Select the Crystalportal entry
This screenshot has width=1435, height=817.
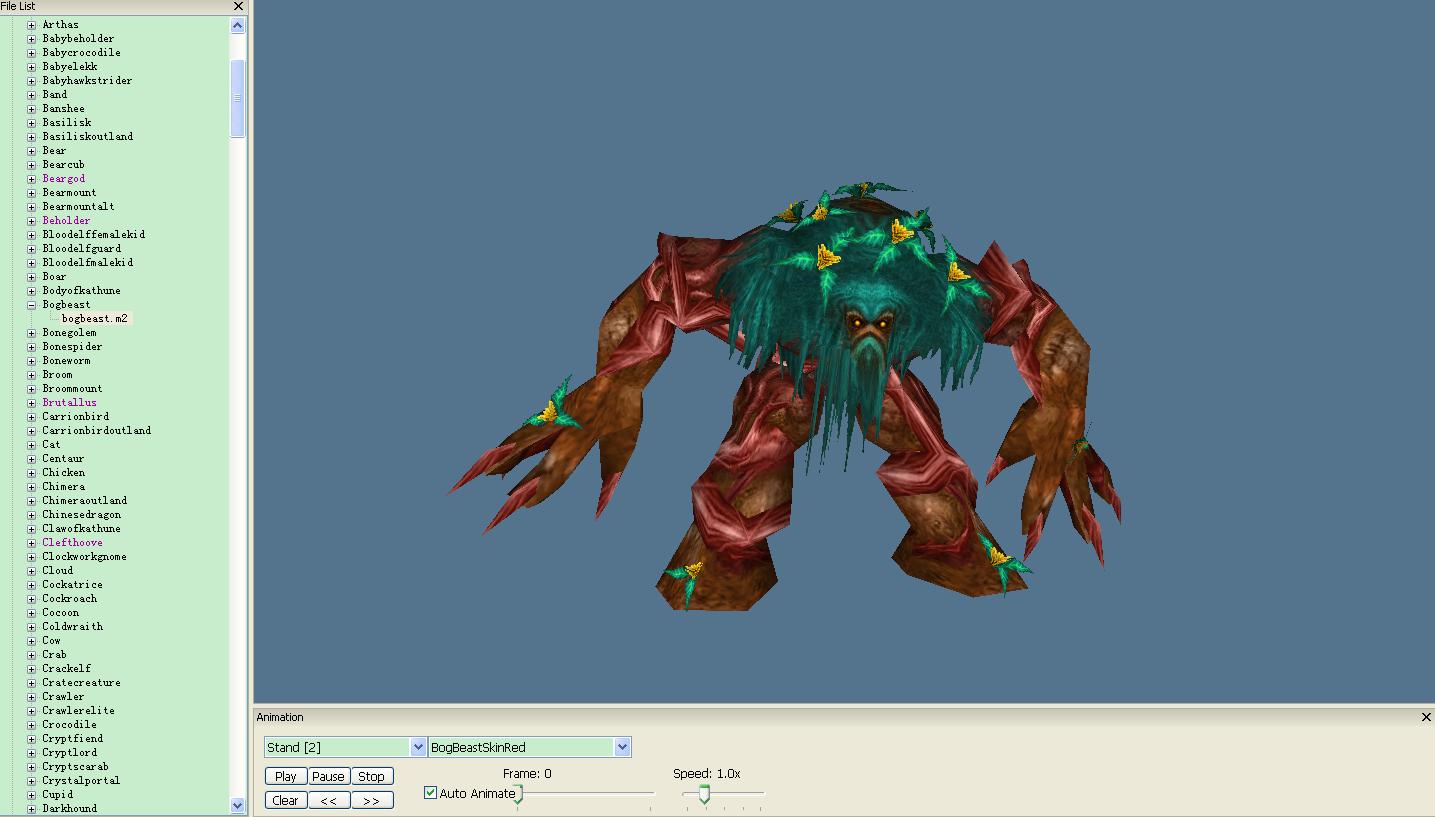[81, 781]
